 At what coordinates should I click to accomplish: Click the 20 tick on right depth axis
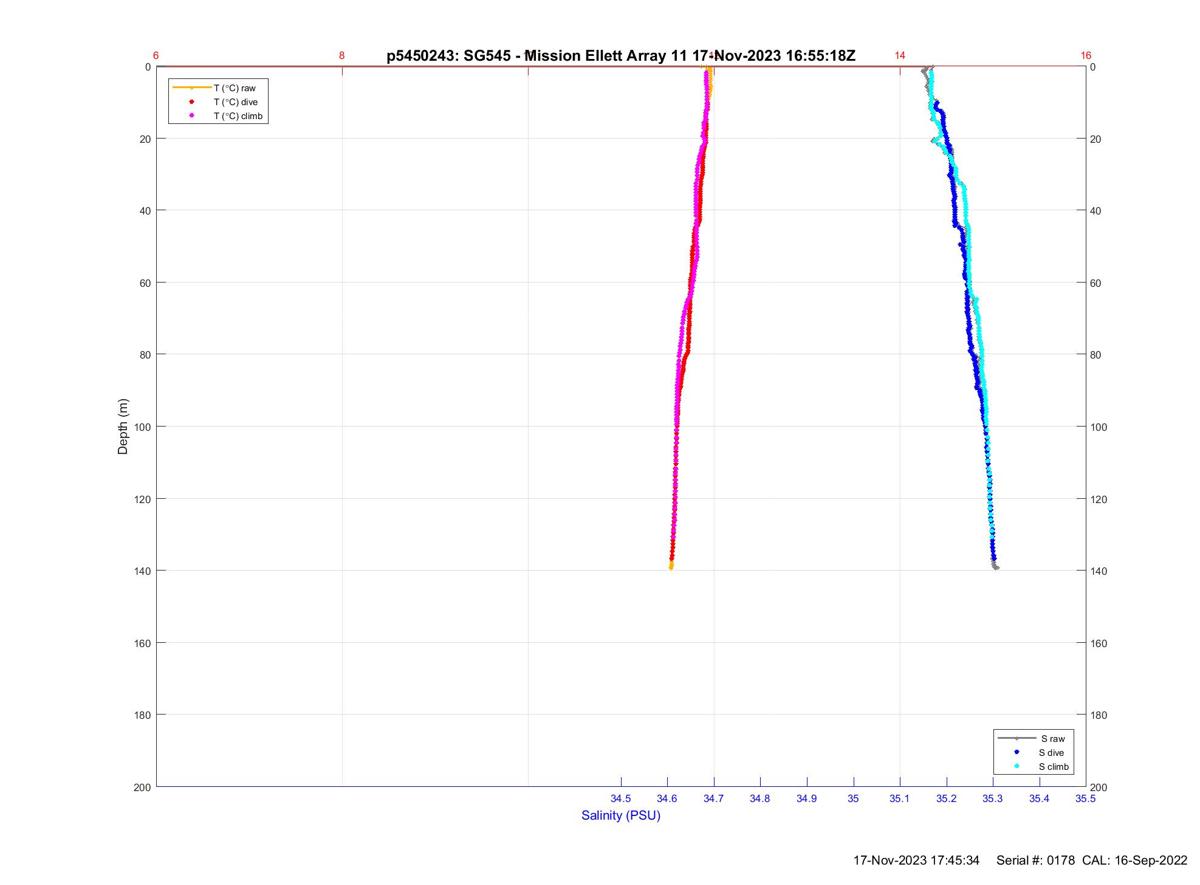click(1097, 139)
